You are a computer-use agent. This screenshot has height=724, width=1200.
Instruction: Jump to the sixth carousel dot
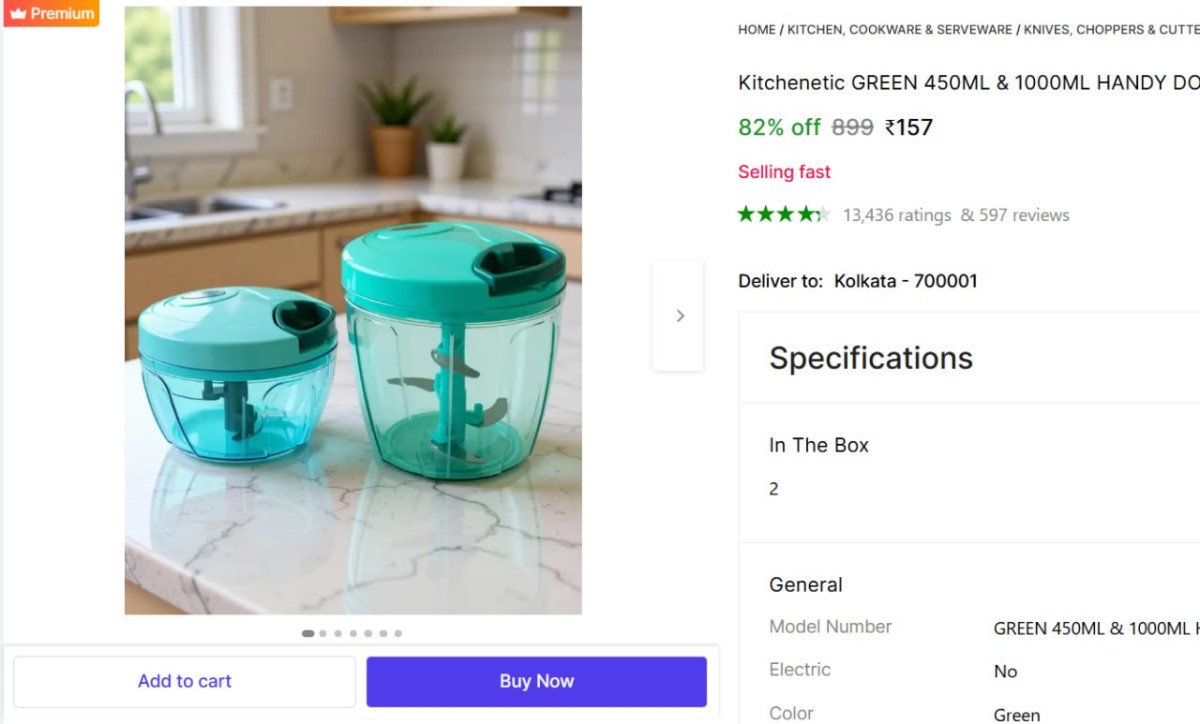pos(383,633)
